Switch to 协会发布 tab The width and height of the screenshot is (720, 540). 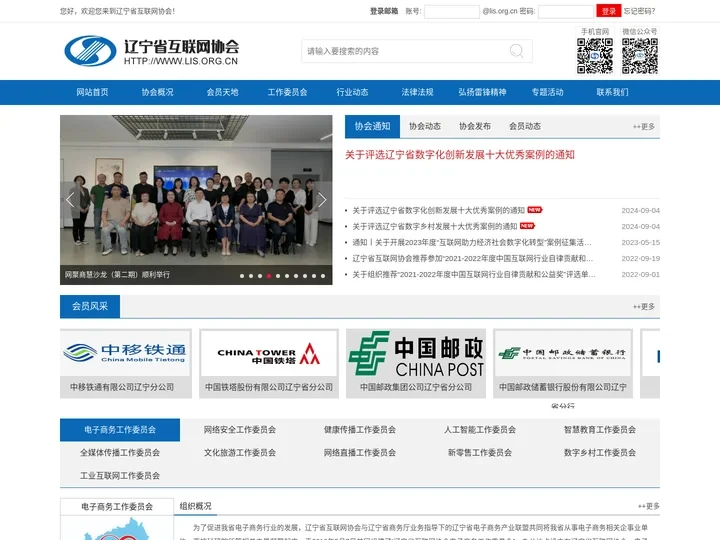[475, 126]
